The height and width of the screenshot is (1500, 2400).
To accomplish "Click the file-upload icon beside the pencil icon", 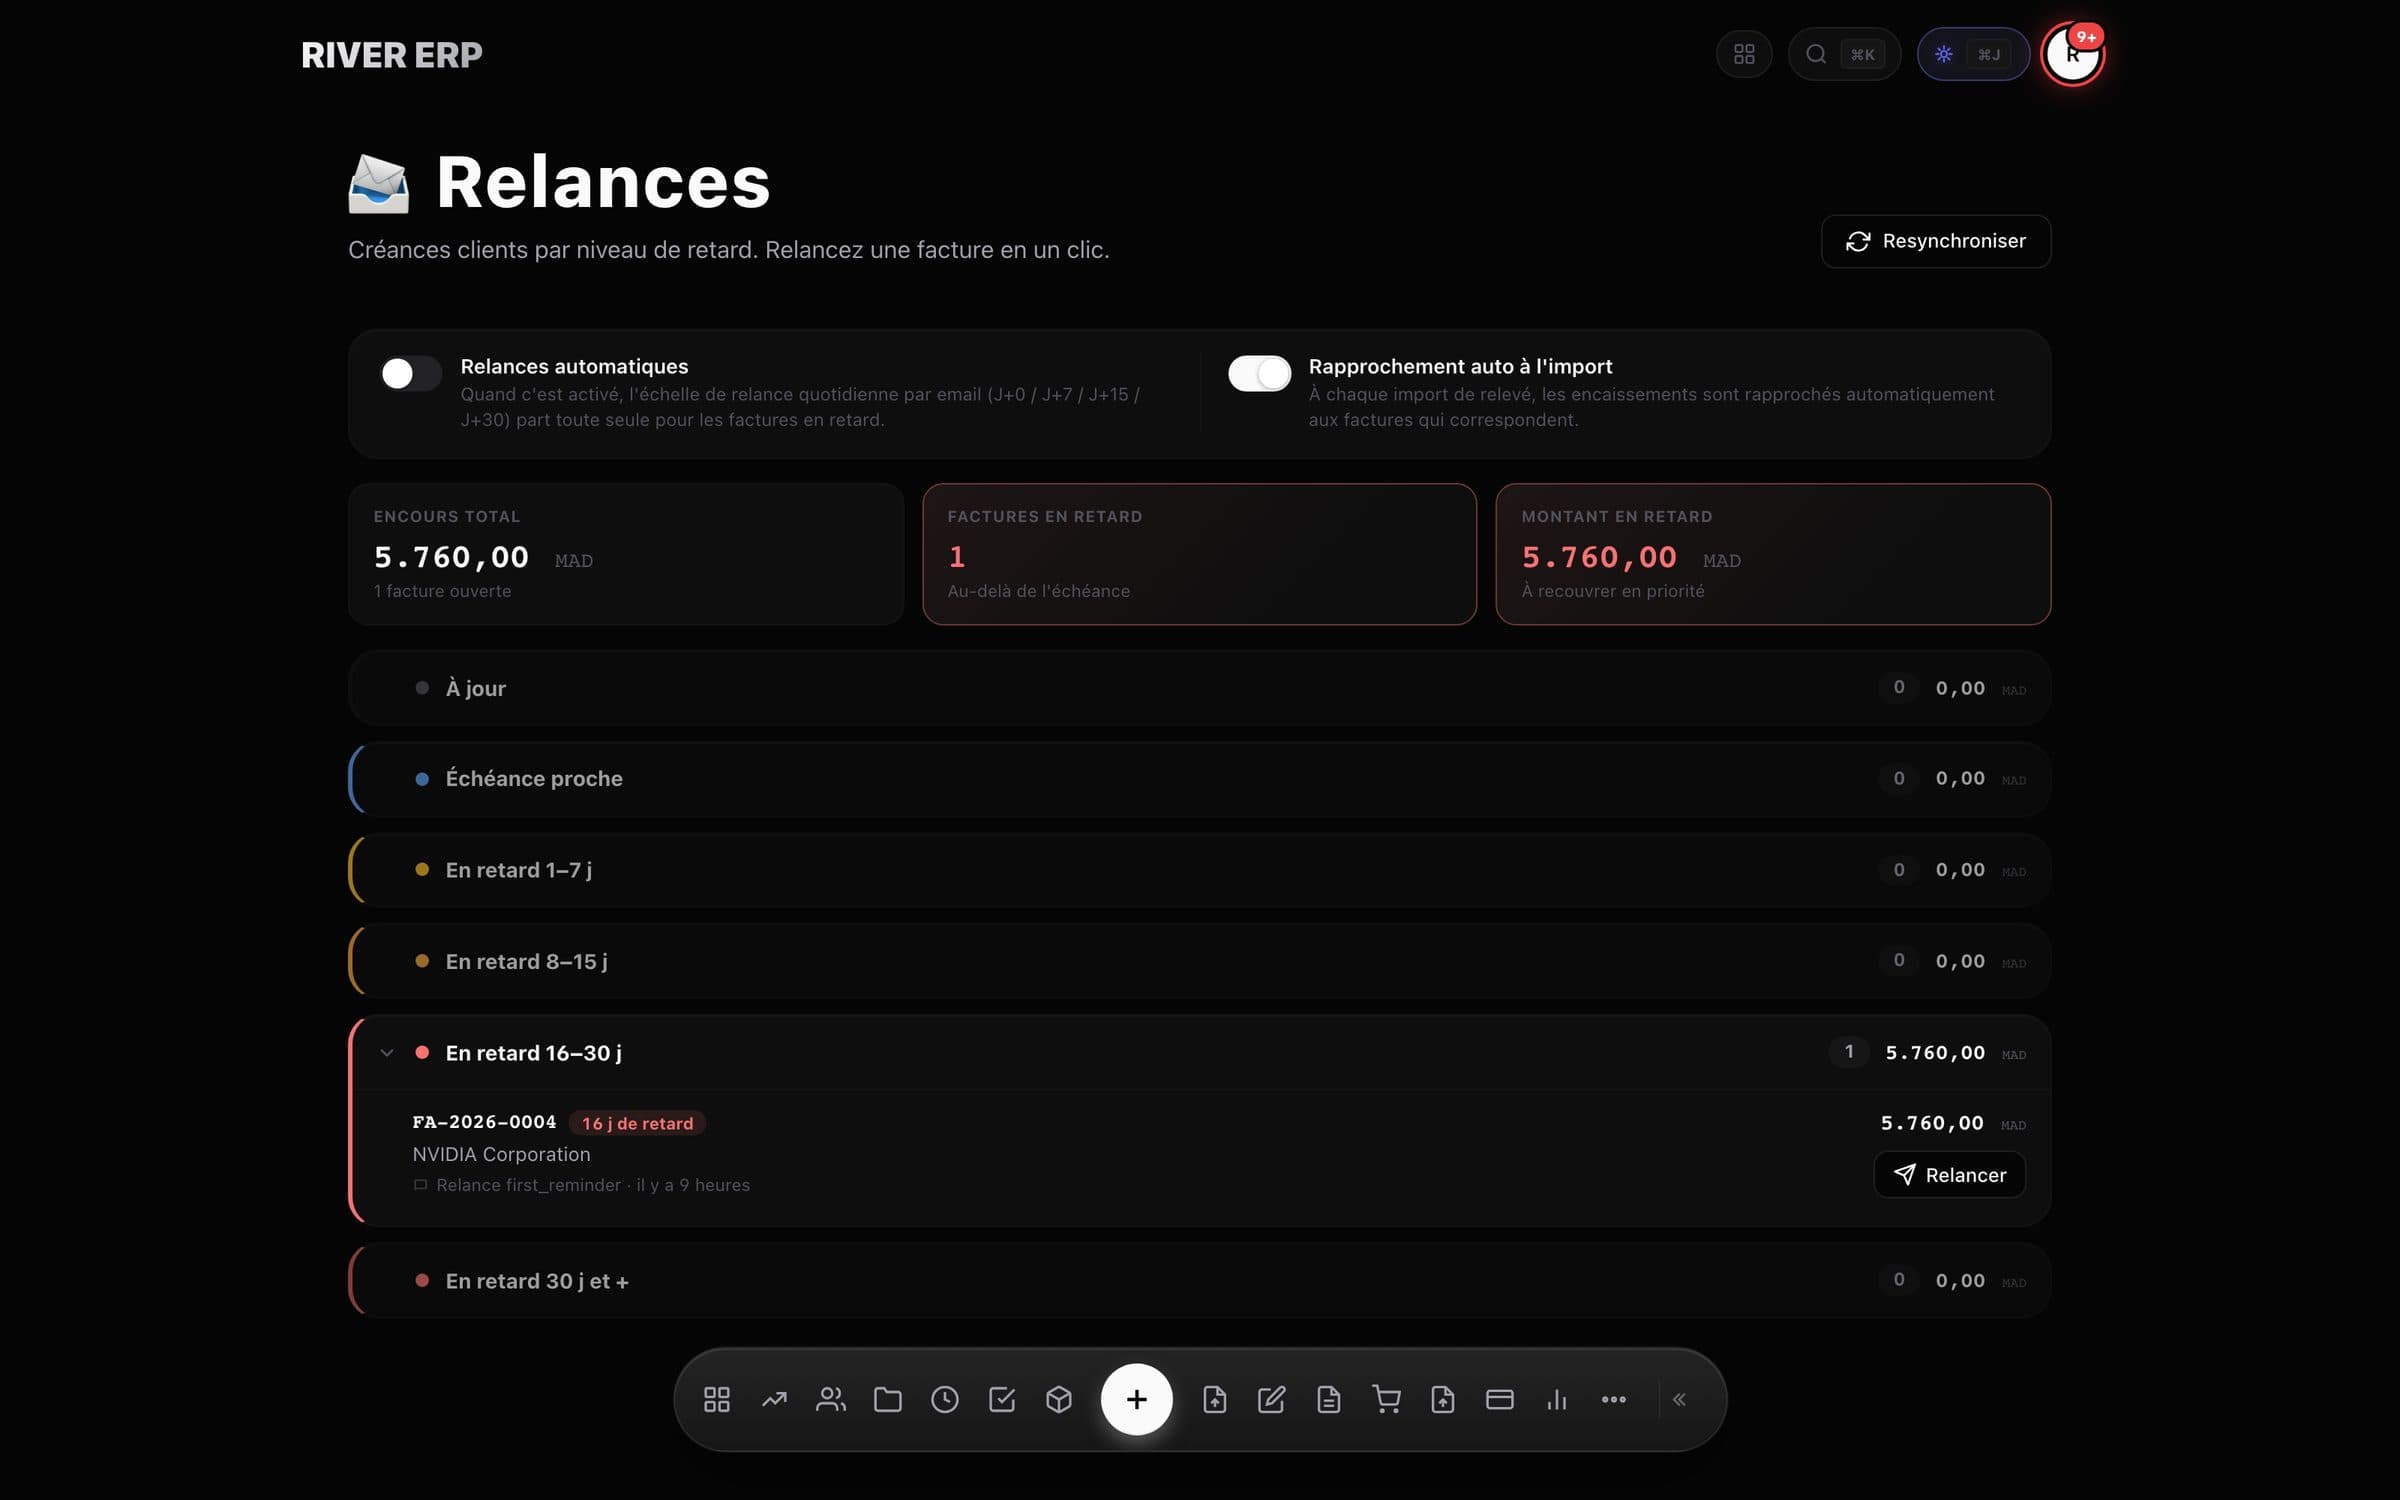I will 1214,1399.
